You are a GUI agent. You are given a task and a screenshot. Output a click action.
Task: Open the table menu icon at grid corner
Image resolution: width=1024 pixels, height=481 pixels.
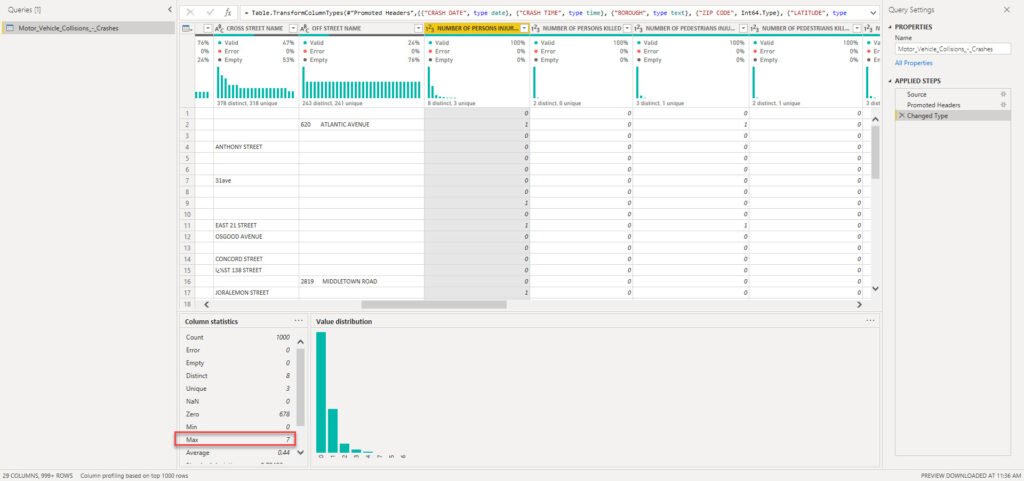coord(187,29)
